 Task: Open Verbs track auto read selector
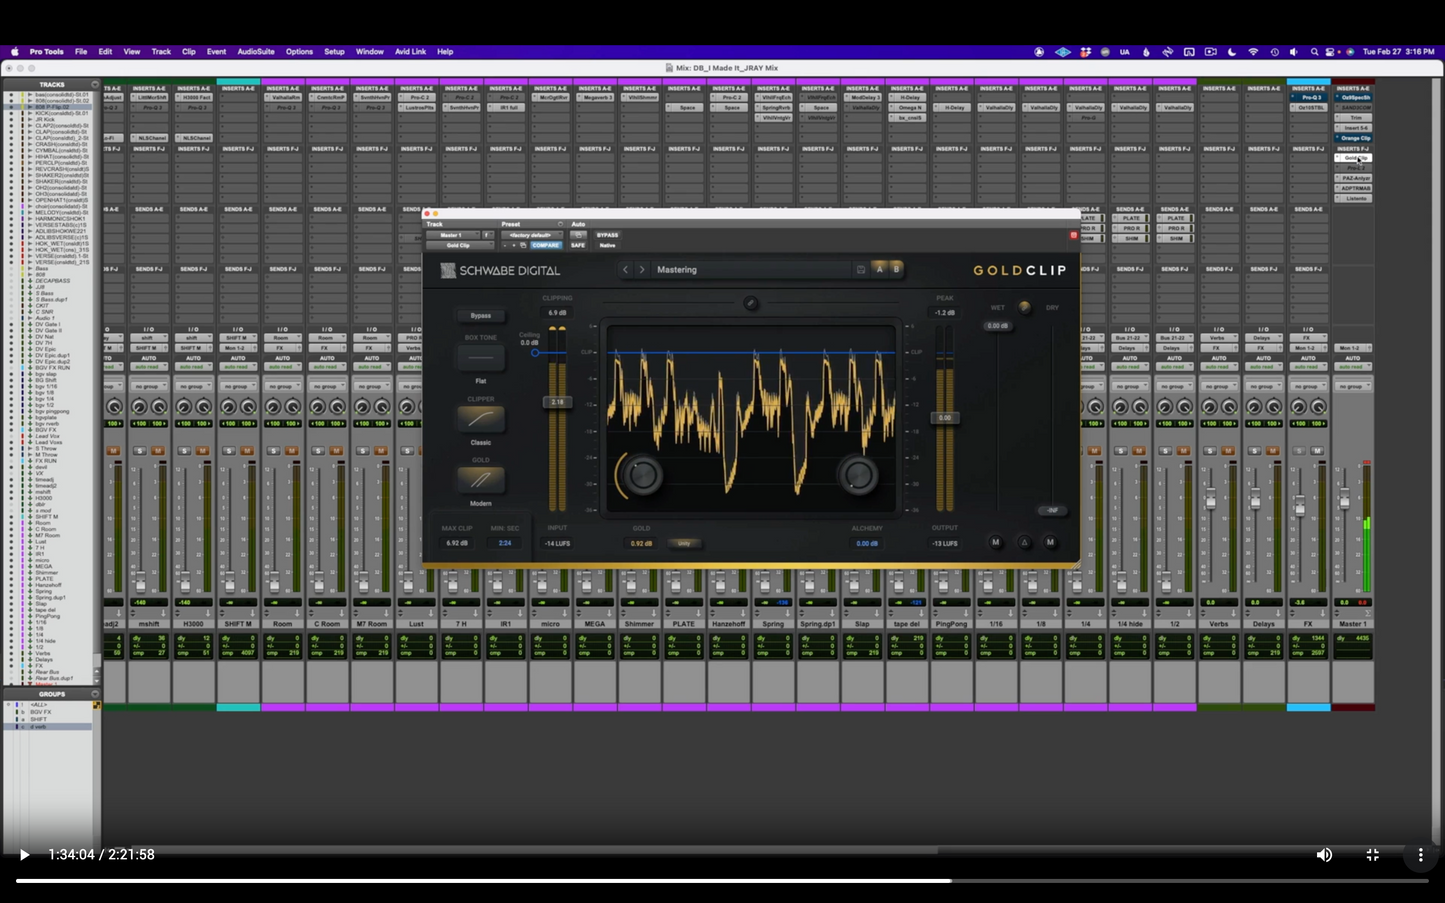(1219, 367)
